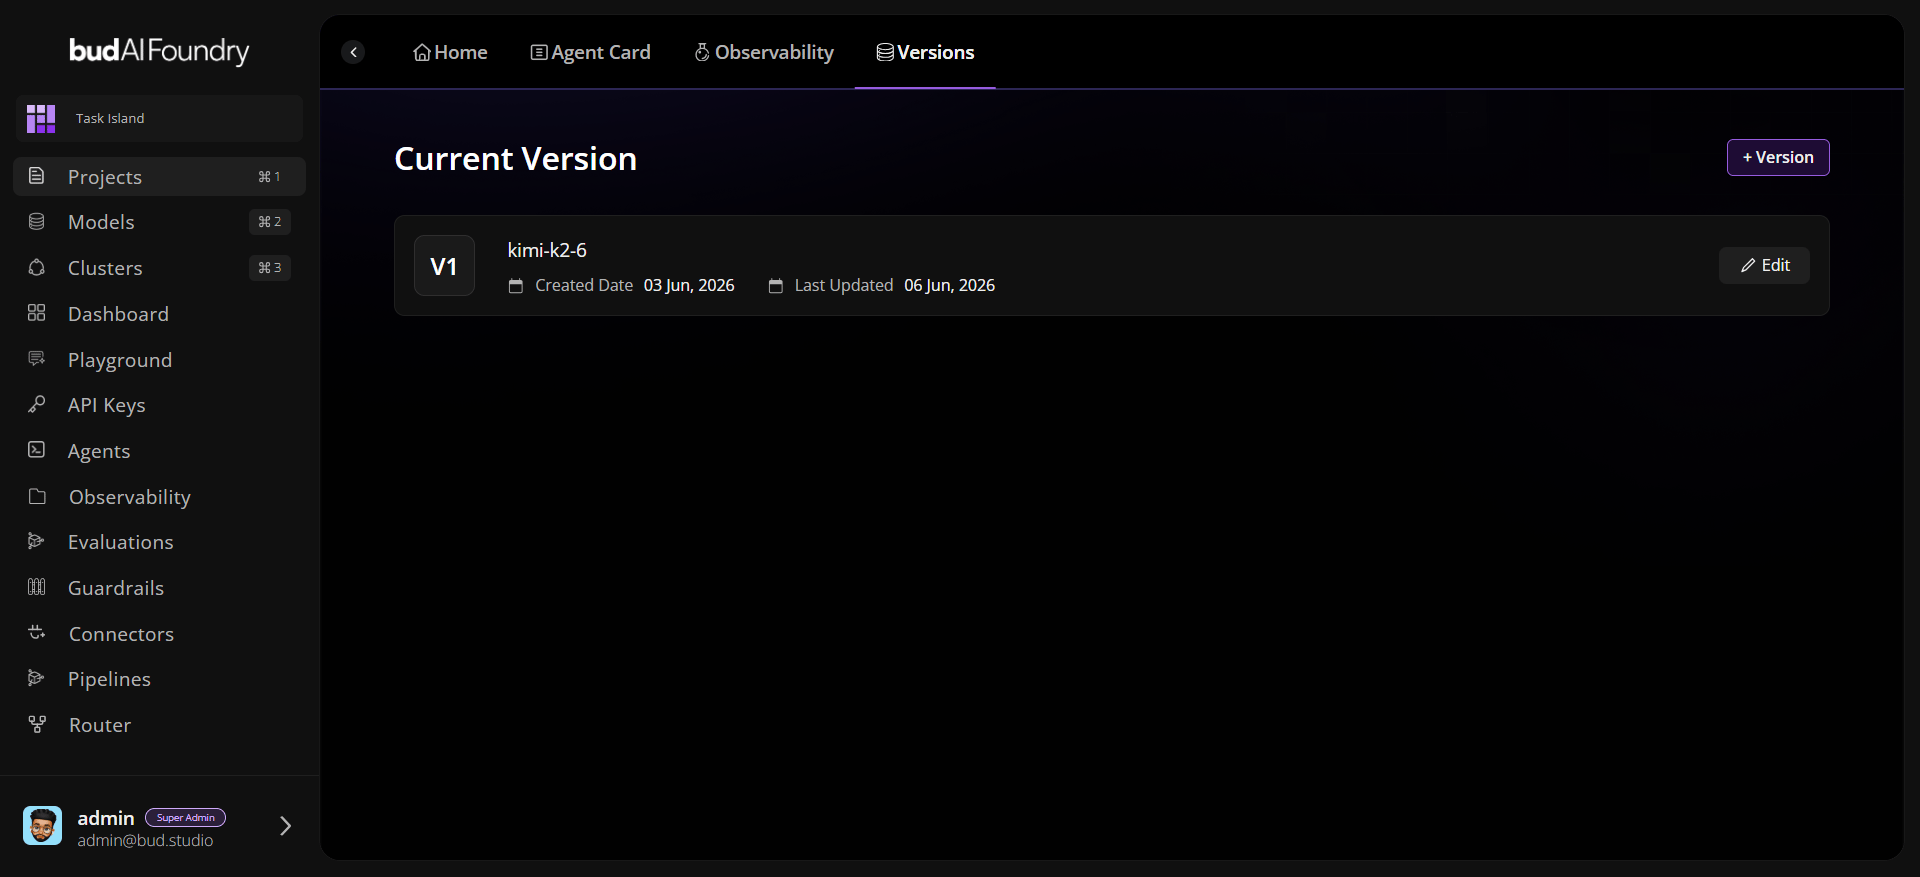Viewport: 1920px width, 877px height.
Task: Click the created date 03 Jun, 2026
Action: tap(689, 285)
